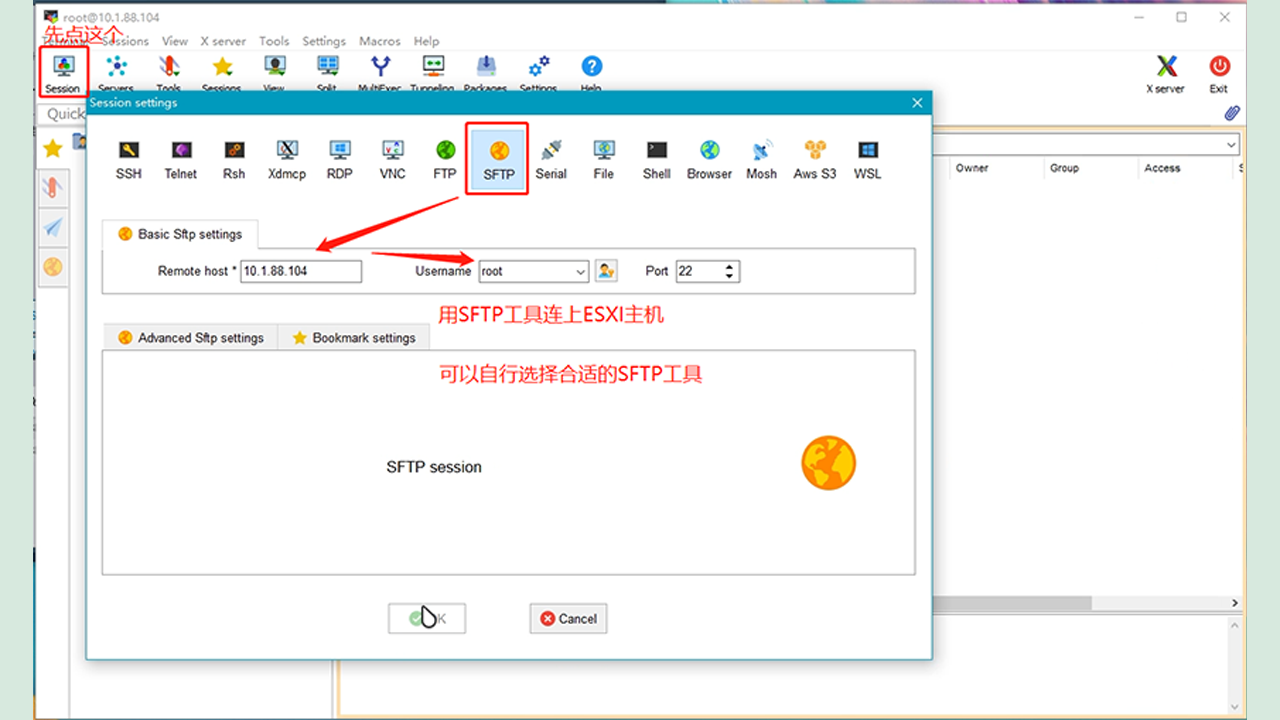
Task: Select the Serial session type
Action: coord(551,160)
